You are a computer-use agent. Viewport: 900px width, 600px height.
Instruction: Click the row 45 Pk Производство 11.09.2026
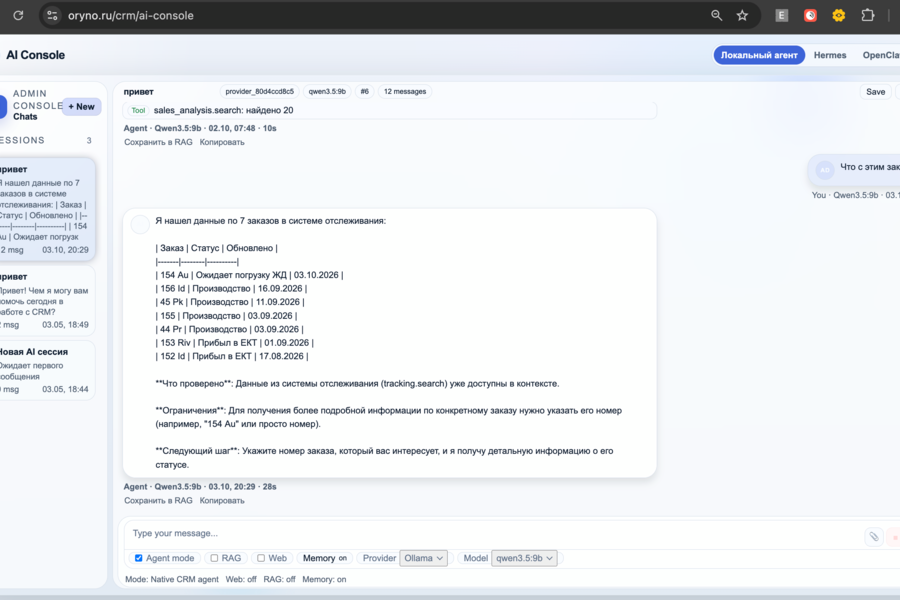(x=230, y=302)
